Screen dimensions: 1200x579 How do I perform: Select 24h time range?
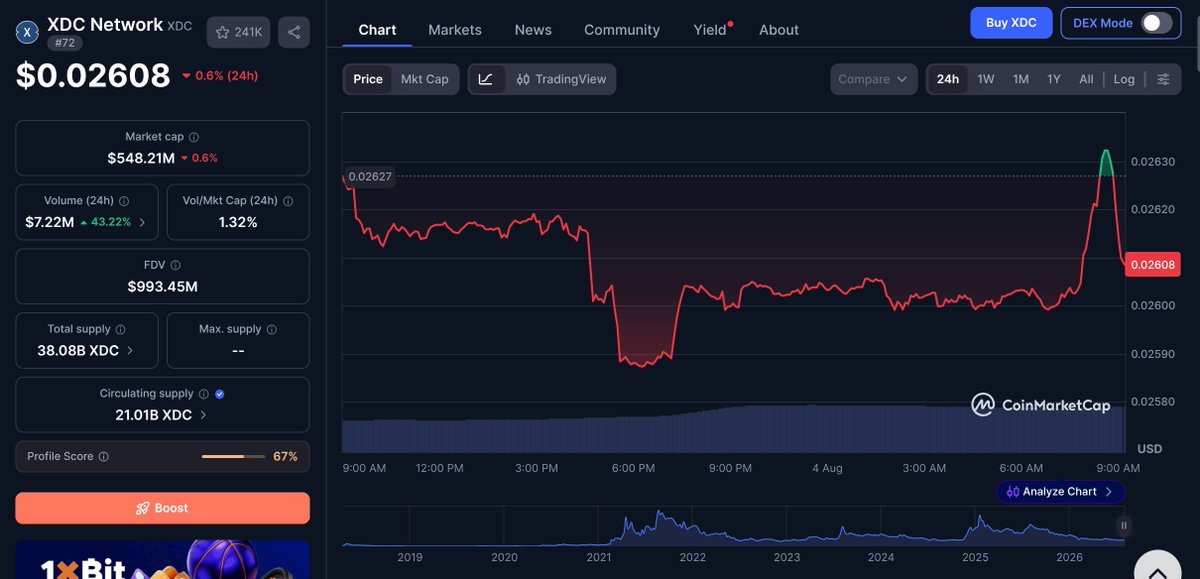pos(948,79)
